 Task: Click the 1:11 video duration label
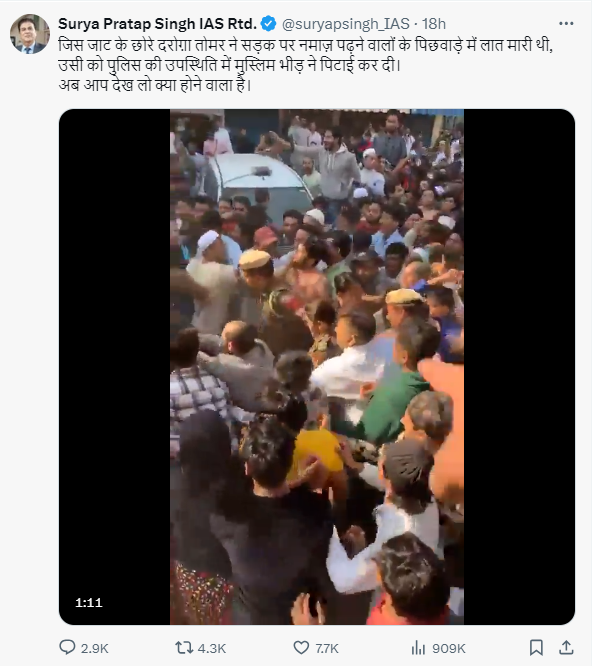click(89, 602)
